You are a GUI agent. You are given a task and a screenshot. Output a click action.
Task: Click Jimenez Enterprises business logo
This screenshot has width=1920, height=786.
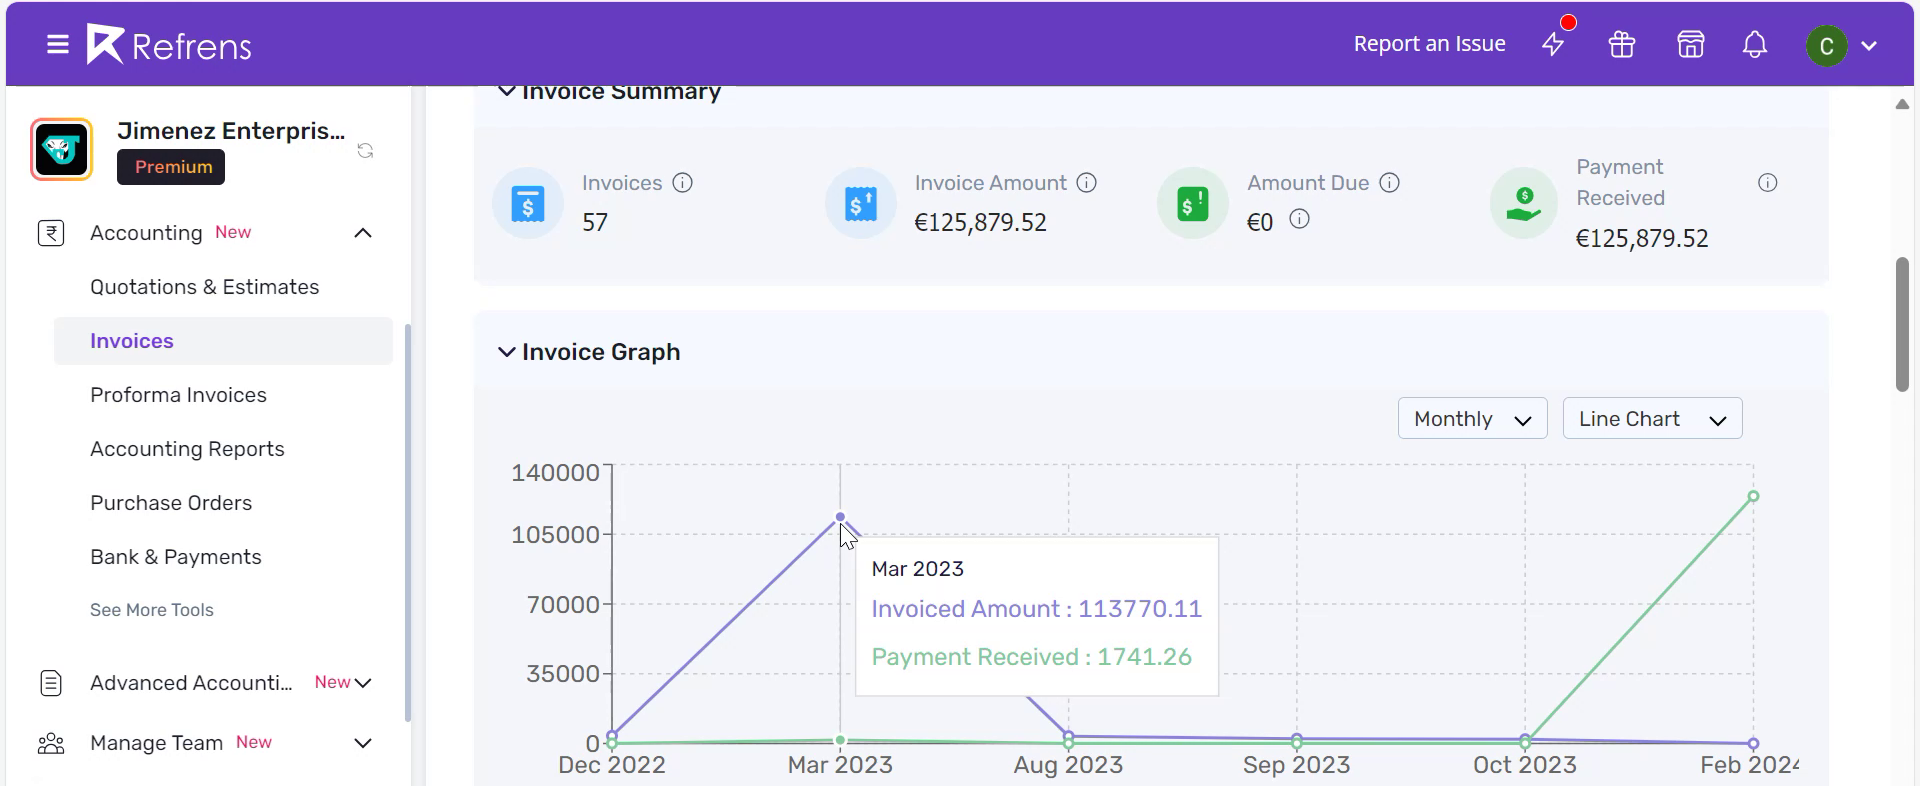tap(62, 150)
